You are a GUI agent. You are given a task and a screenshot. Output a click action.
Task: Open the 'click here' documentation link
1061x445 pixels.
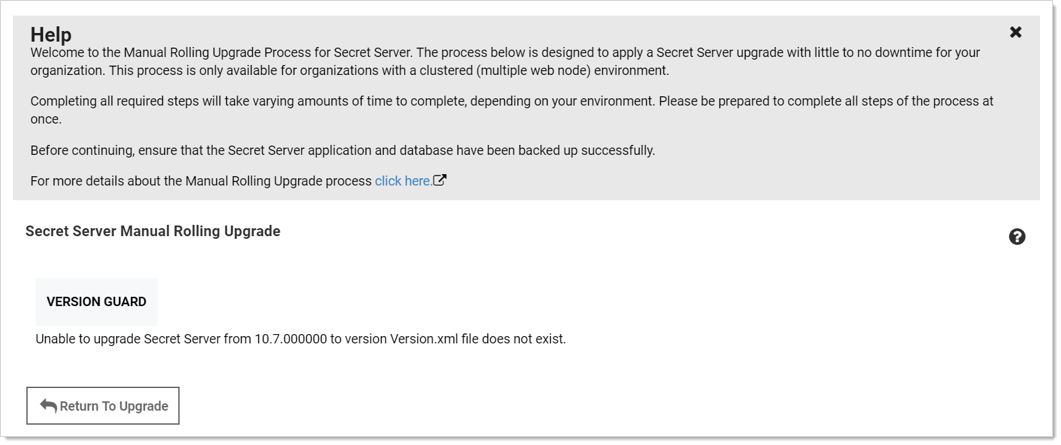402,181
